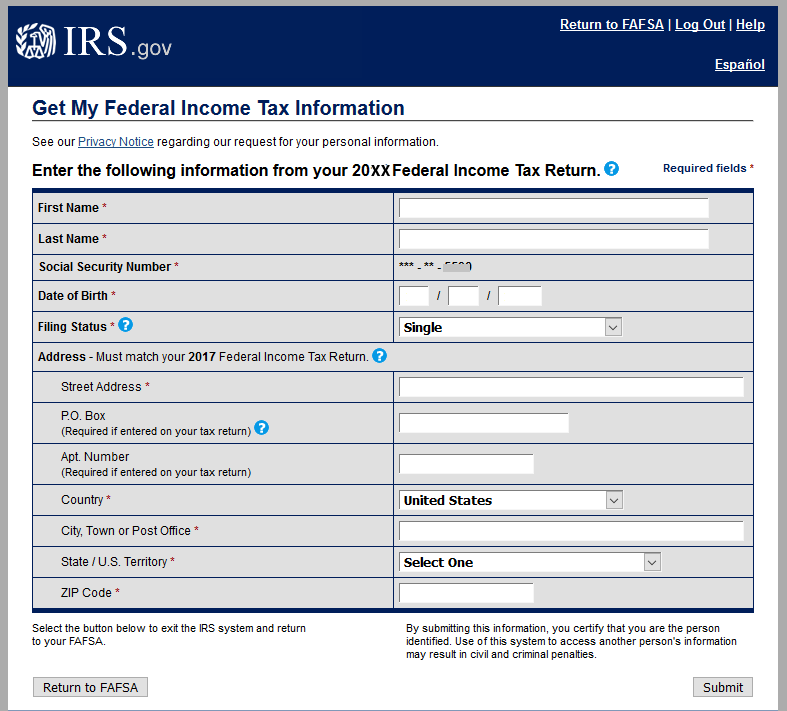Focus the ZIP Code field

coord(466,593)
